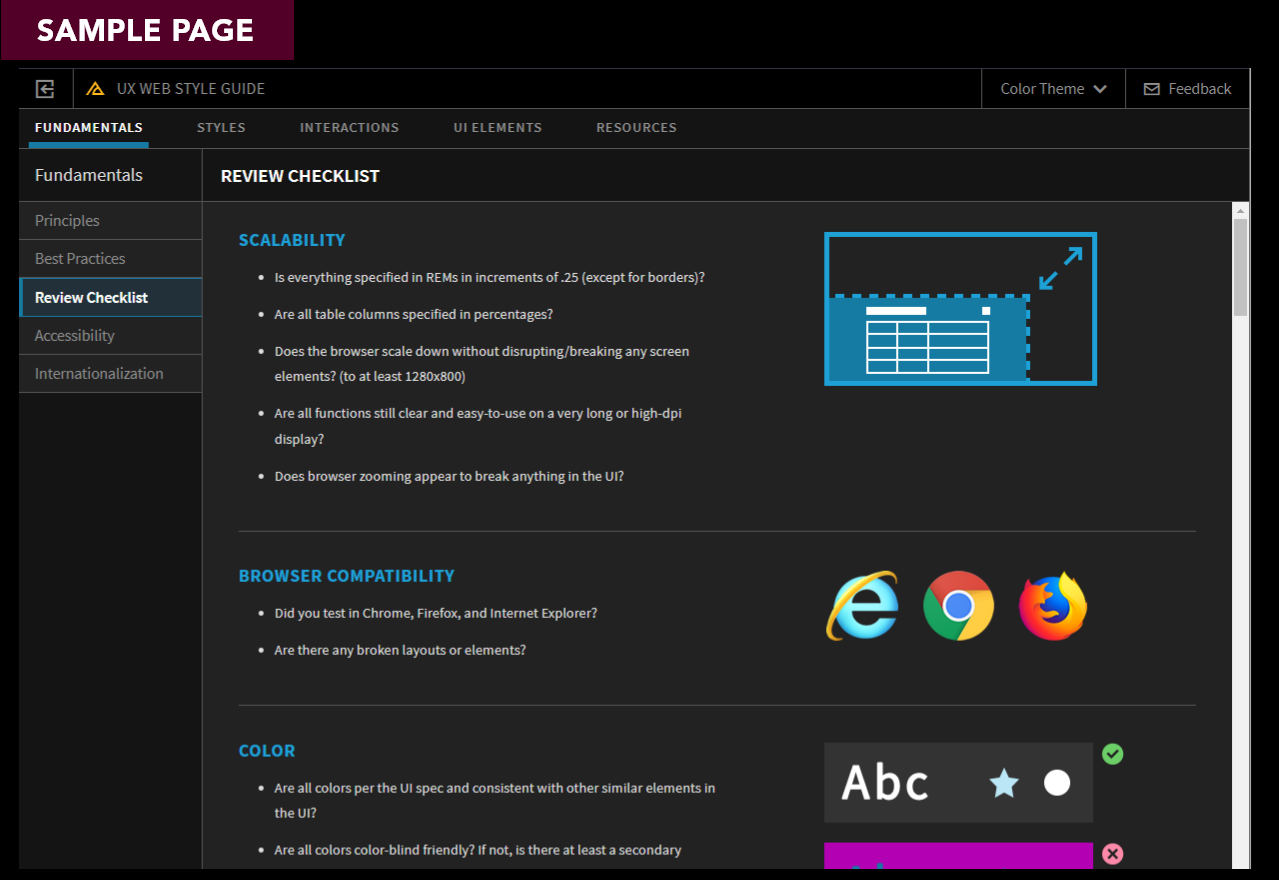Click 'Are all colors per the UI spec' bullet

495,800
